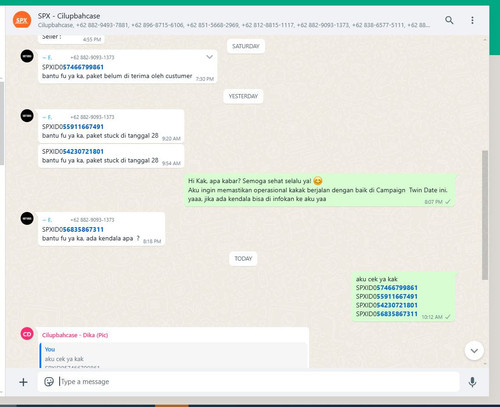Click 'aku cek ya kak' in green message

tap(377, 279)
